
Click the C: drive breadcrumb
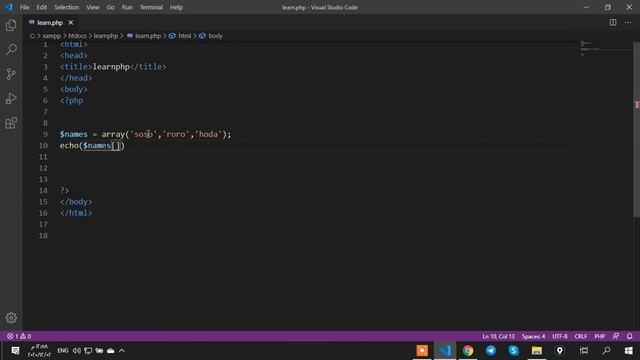pyautogui.click(x=32, y=36)
